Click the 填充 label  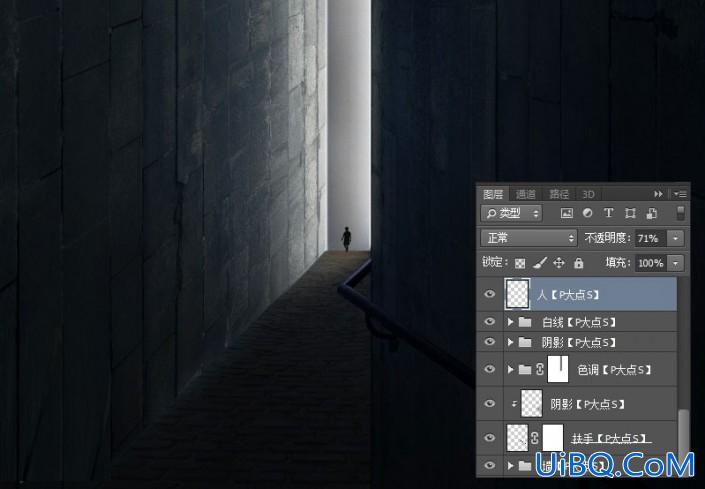coord(618,263)
